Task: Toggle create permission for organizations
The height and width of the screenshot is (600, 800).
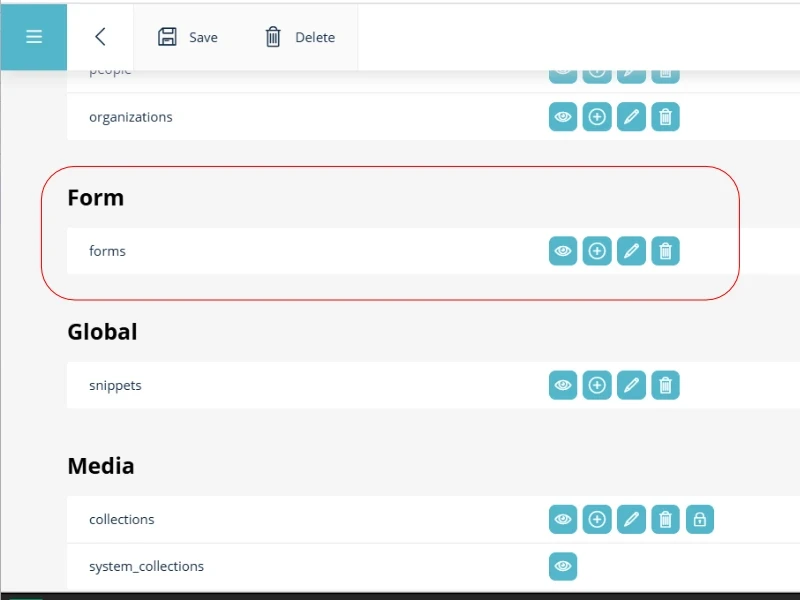Action: [x=597, y=117]
